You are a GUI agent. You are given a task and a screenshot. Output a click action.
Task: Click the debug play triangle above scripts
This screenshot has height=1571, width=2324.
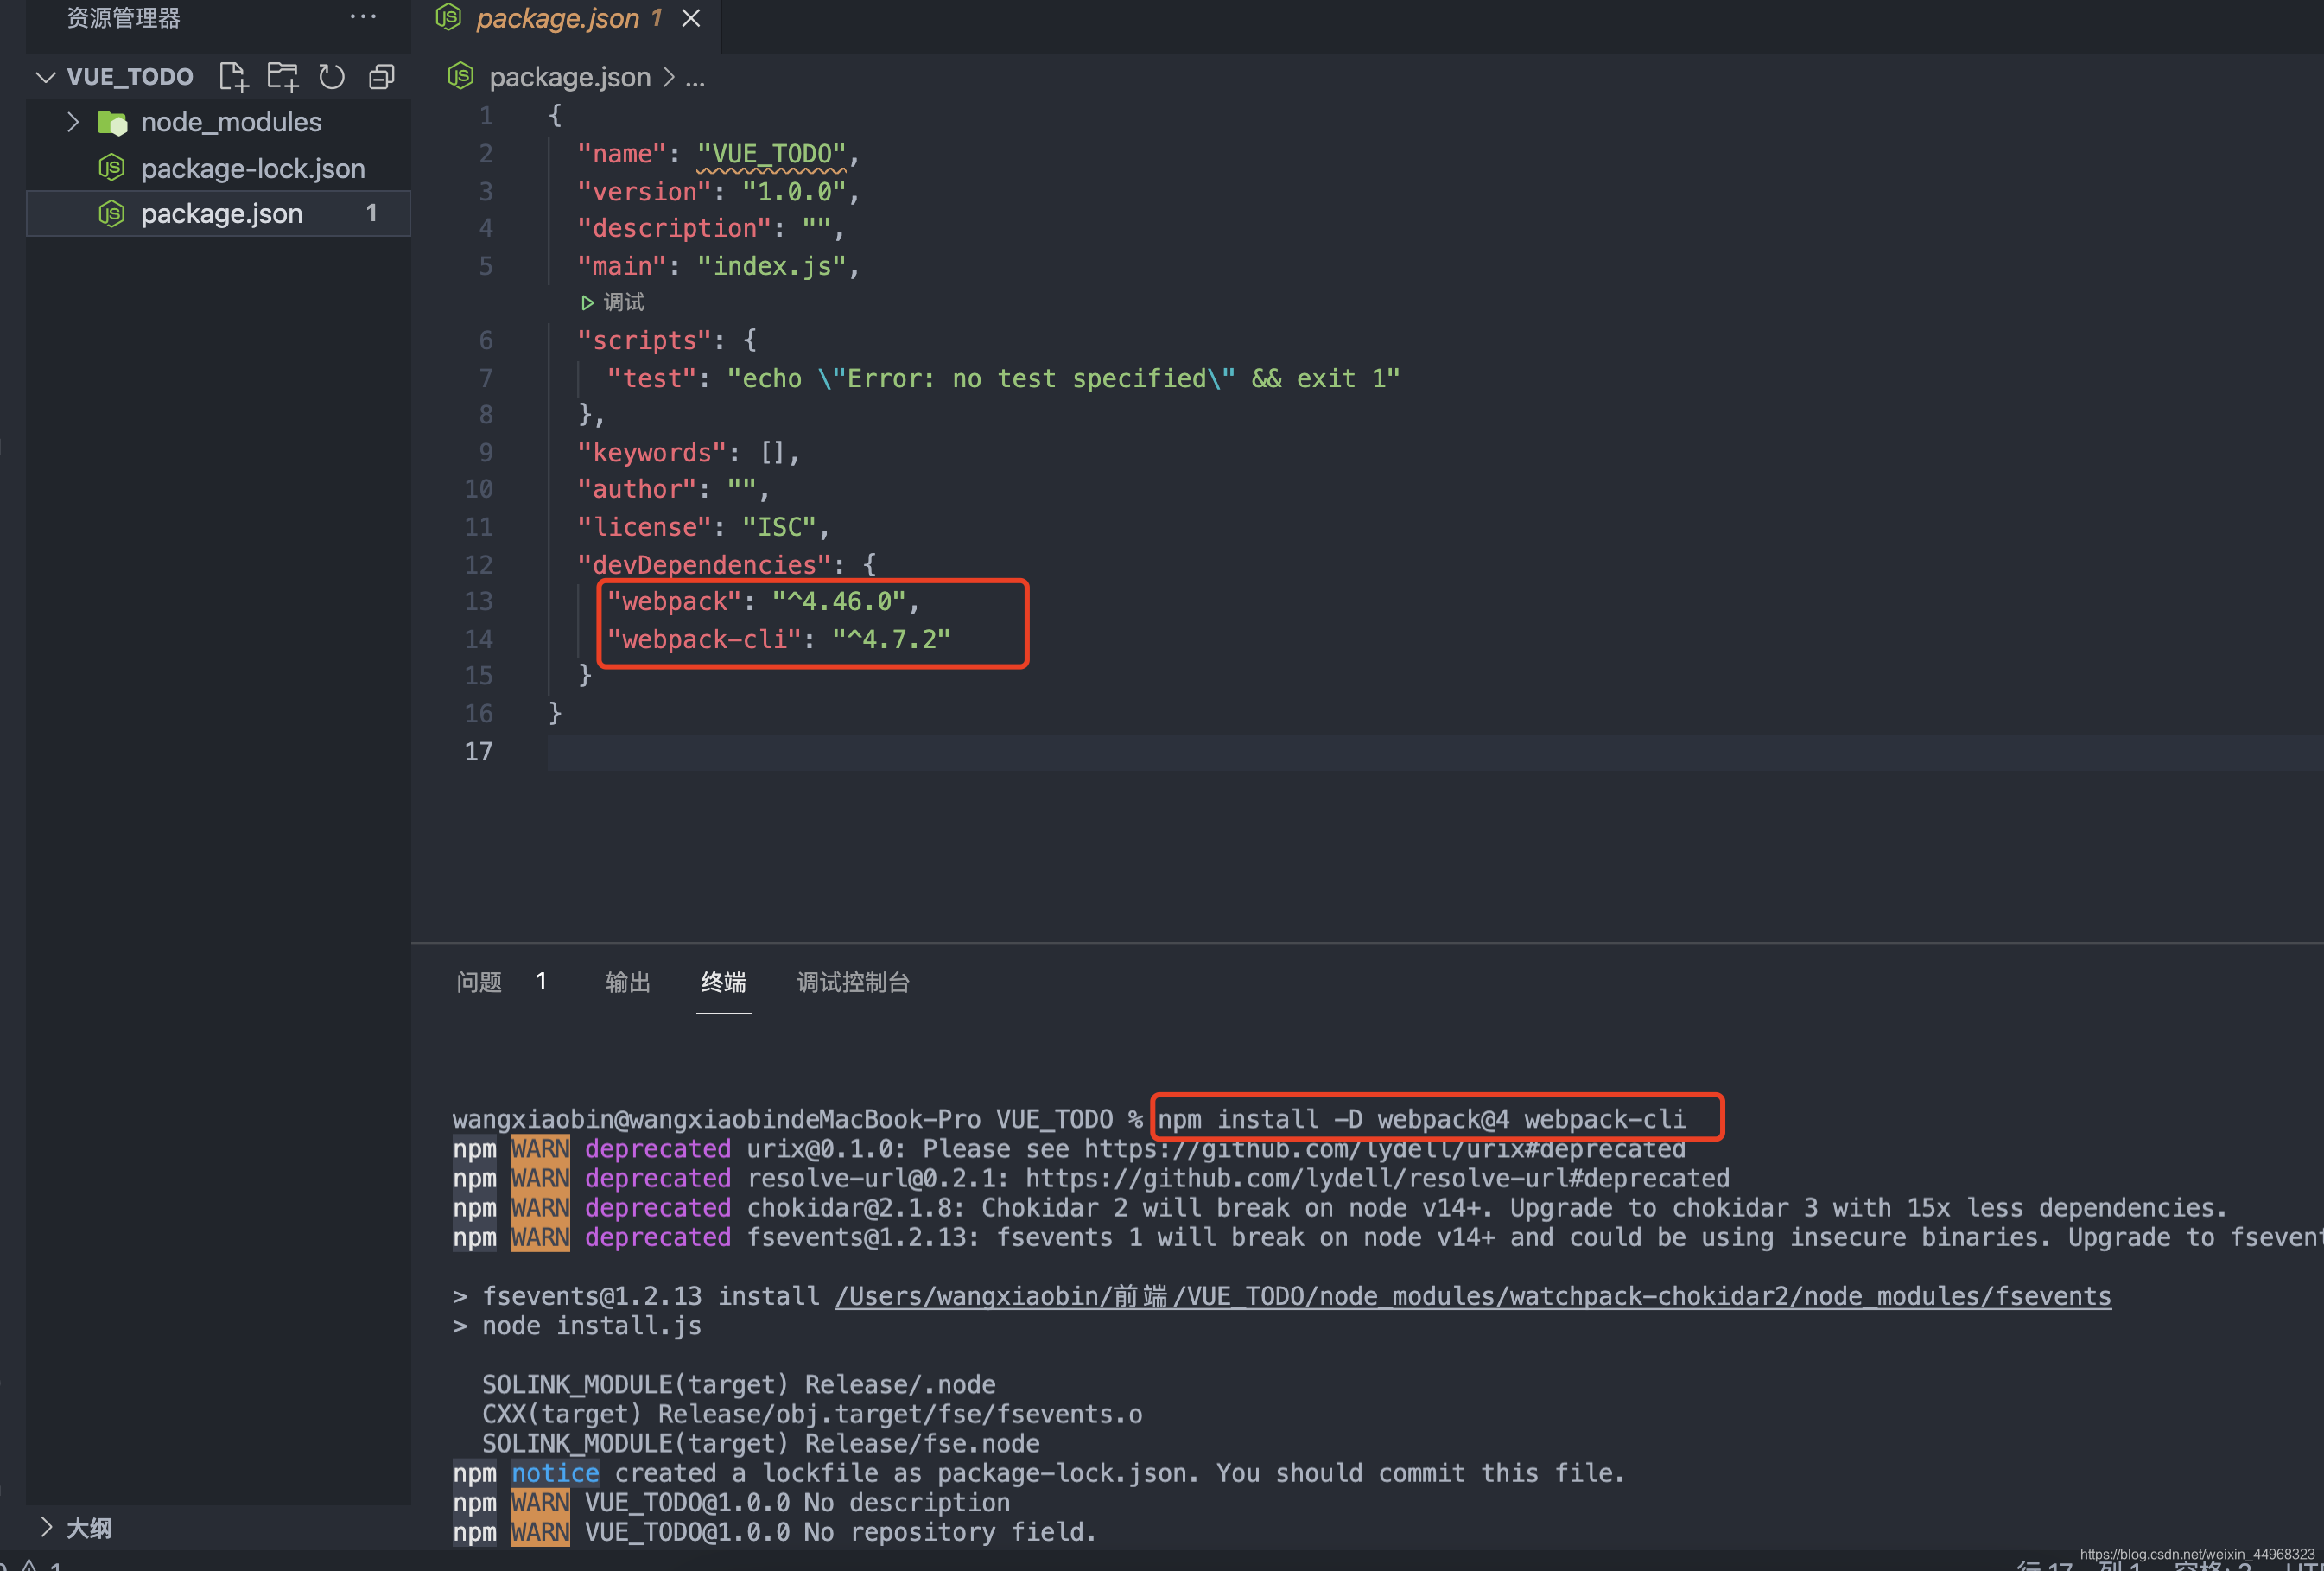point(588,302)
